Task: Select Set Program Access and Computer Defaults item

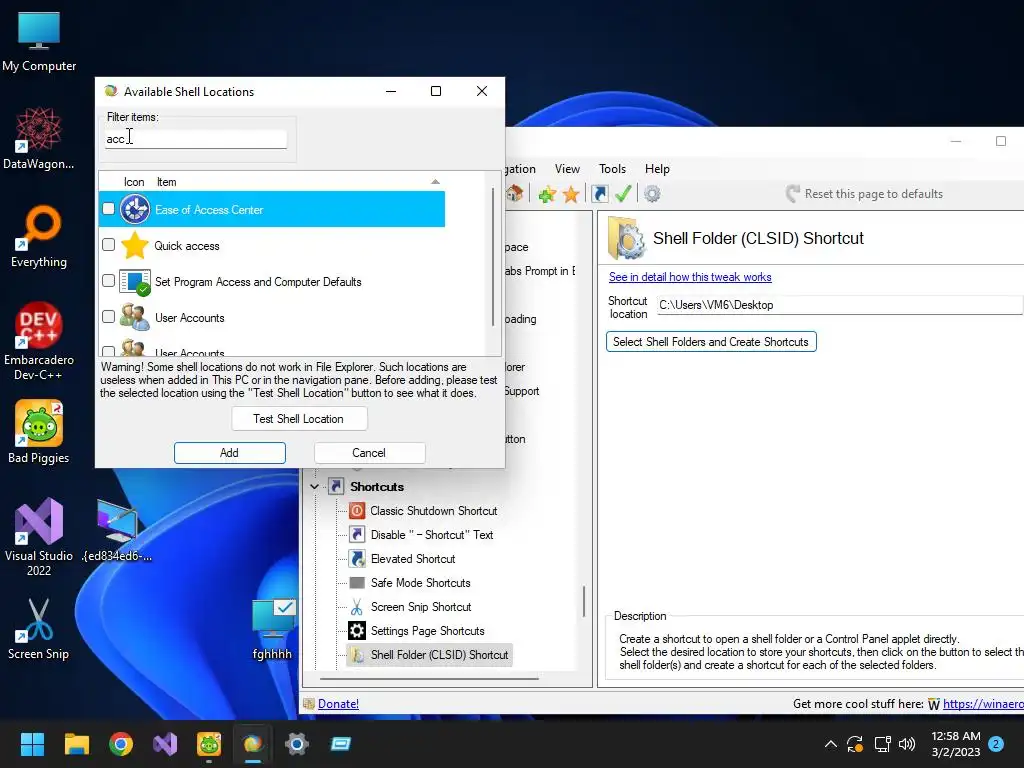Action: (272, 281)
